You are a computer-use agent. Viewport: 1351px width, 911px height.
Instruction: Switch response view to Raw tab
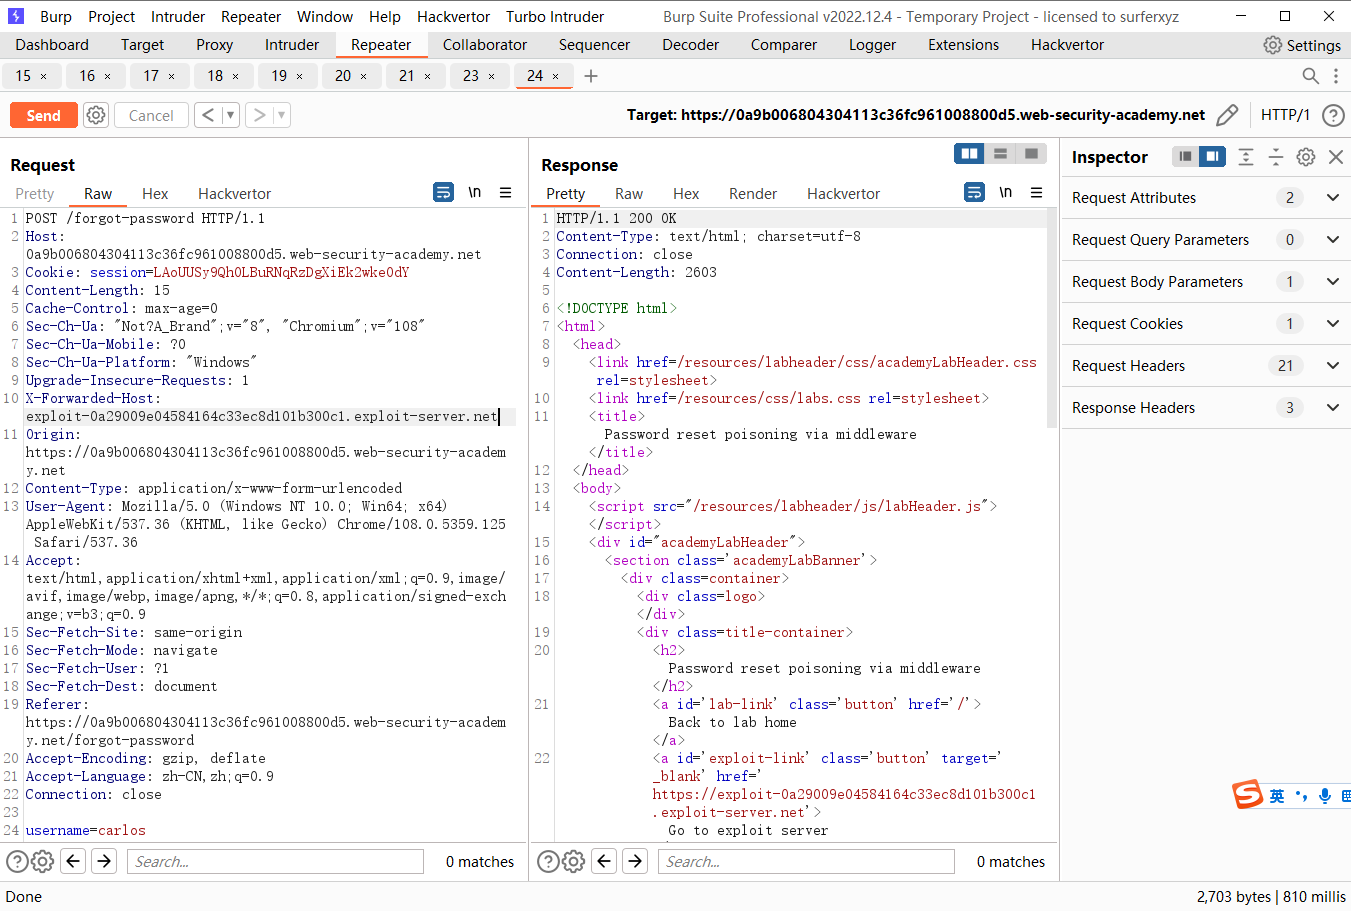(629, 194)
